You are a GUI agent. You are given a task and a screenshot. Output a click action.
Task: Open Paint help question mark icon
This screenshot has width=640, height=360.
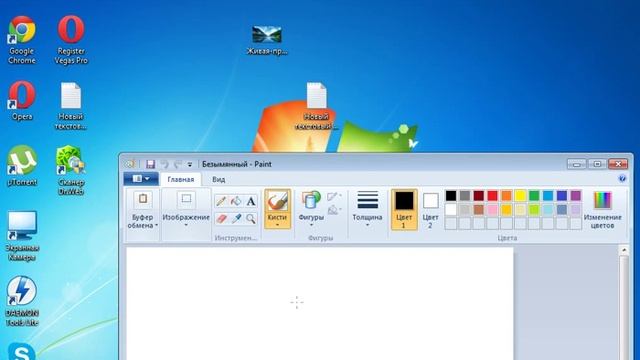click(622, 179)
